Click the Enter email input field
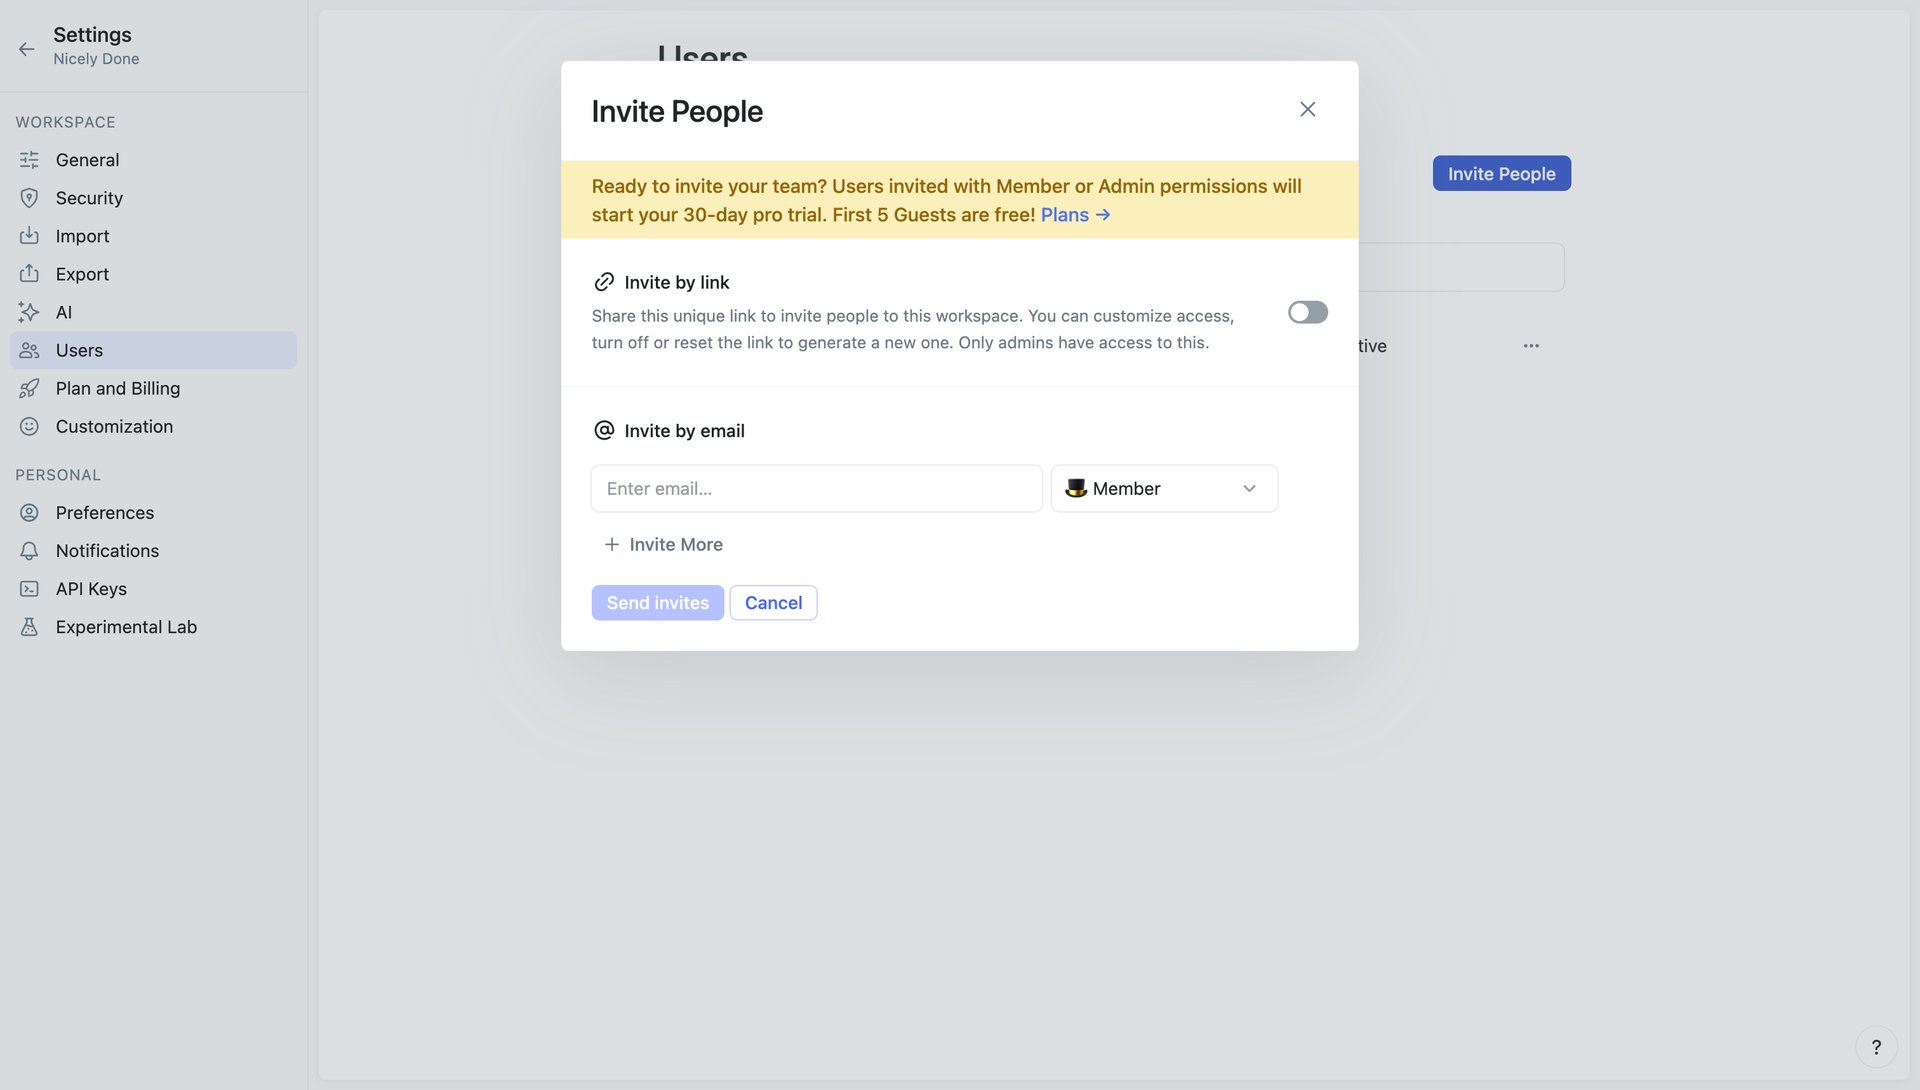Image resolution: width=1920 pixels, height=1090 pixels. [815, 488]
